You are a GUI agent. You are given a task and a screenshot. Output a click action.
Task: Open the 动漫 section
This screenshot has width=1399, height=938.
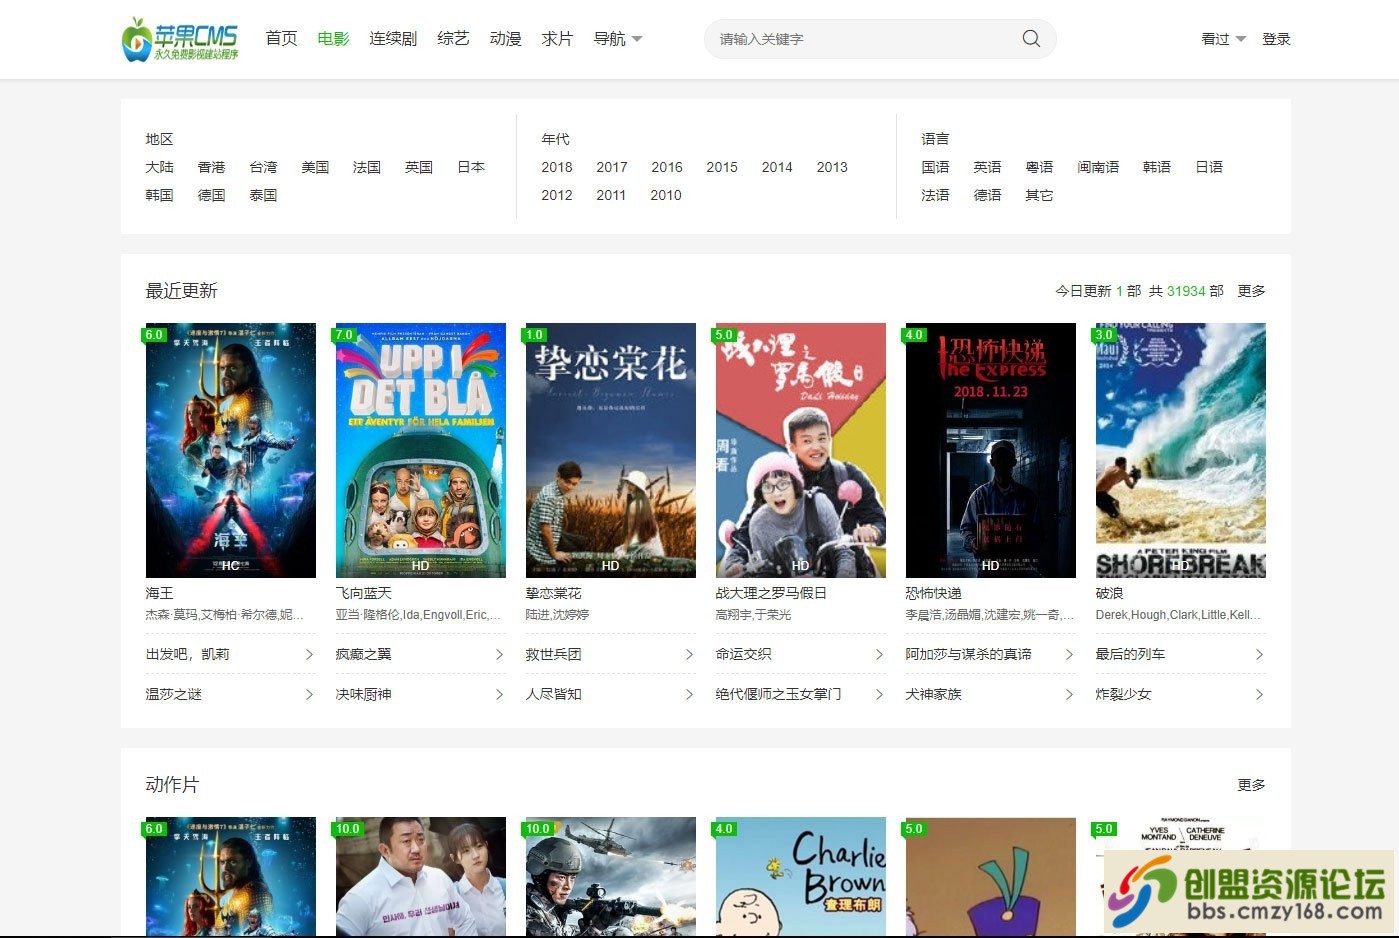(x=505, y=39)
